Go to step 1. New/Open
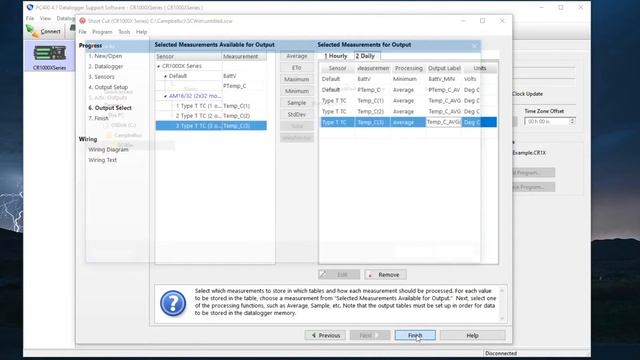Viewport: 640px width, 360px height. click(x=105, y=56)
